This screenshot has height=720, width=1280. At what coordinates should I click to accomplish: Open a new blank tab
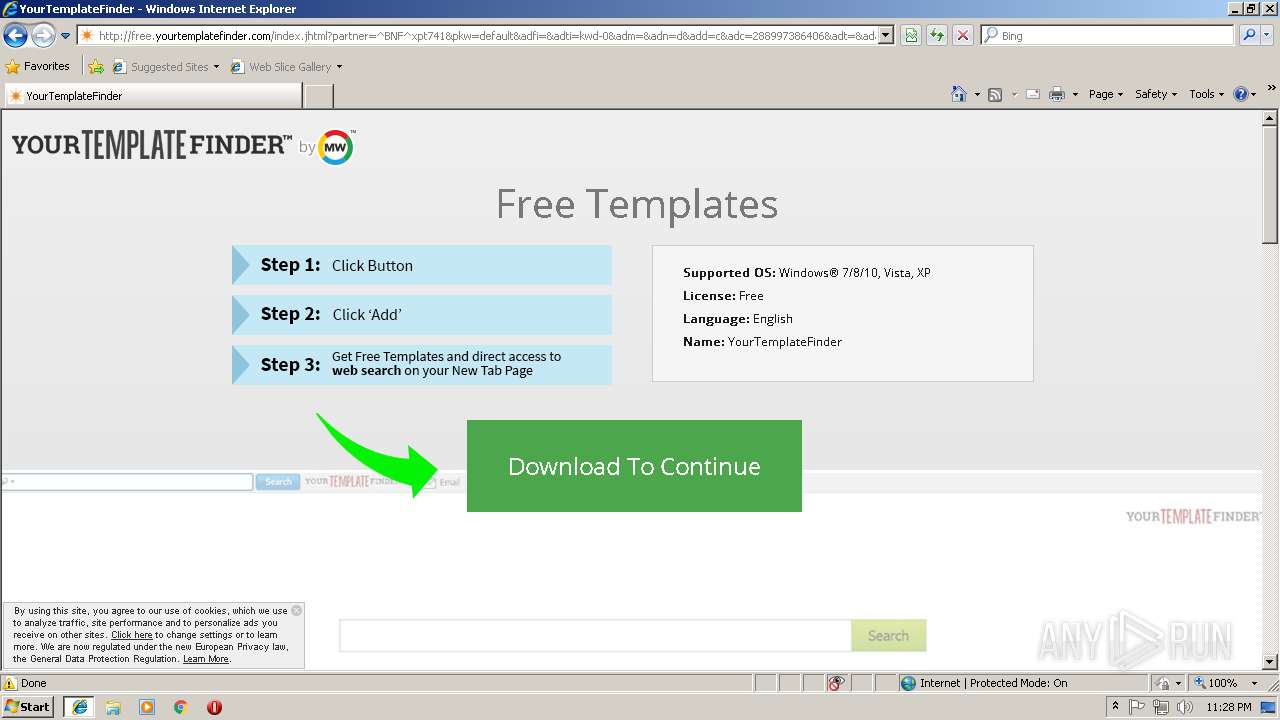[x=318, y=96]
